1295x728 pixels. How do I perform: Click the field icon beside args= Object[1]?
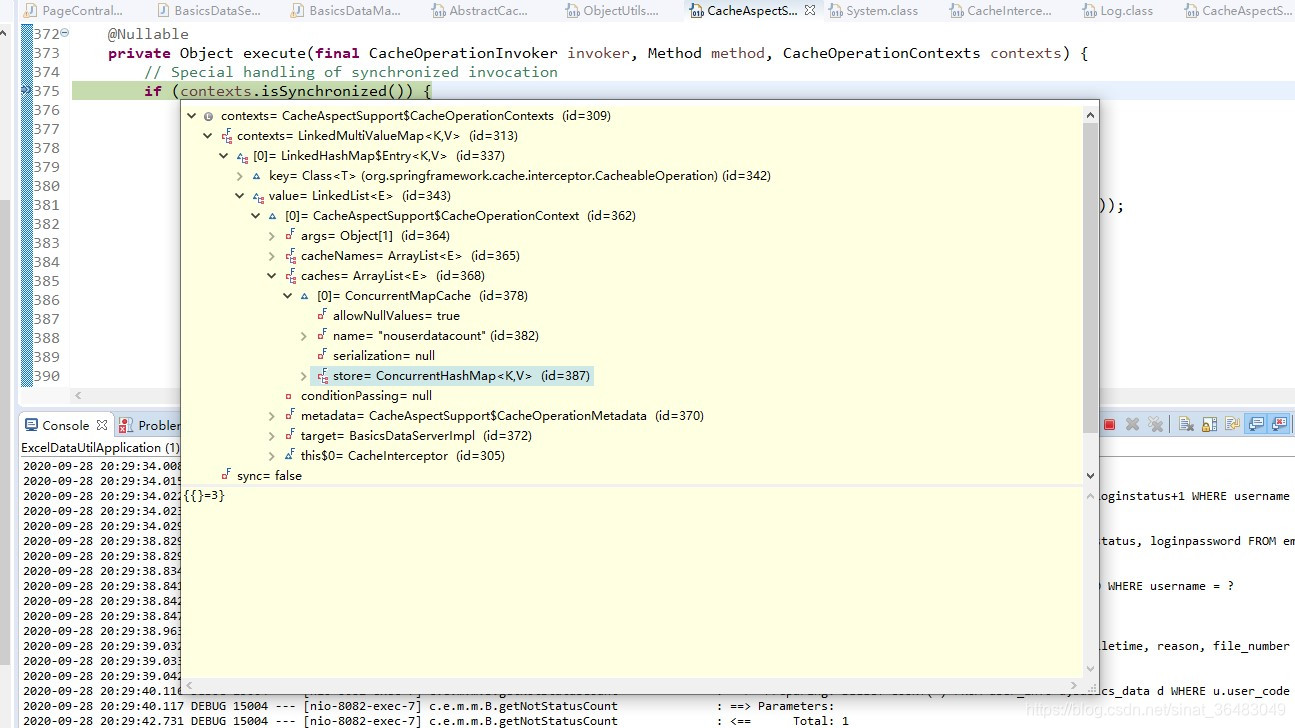291,236
